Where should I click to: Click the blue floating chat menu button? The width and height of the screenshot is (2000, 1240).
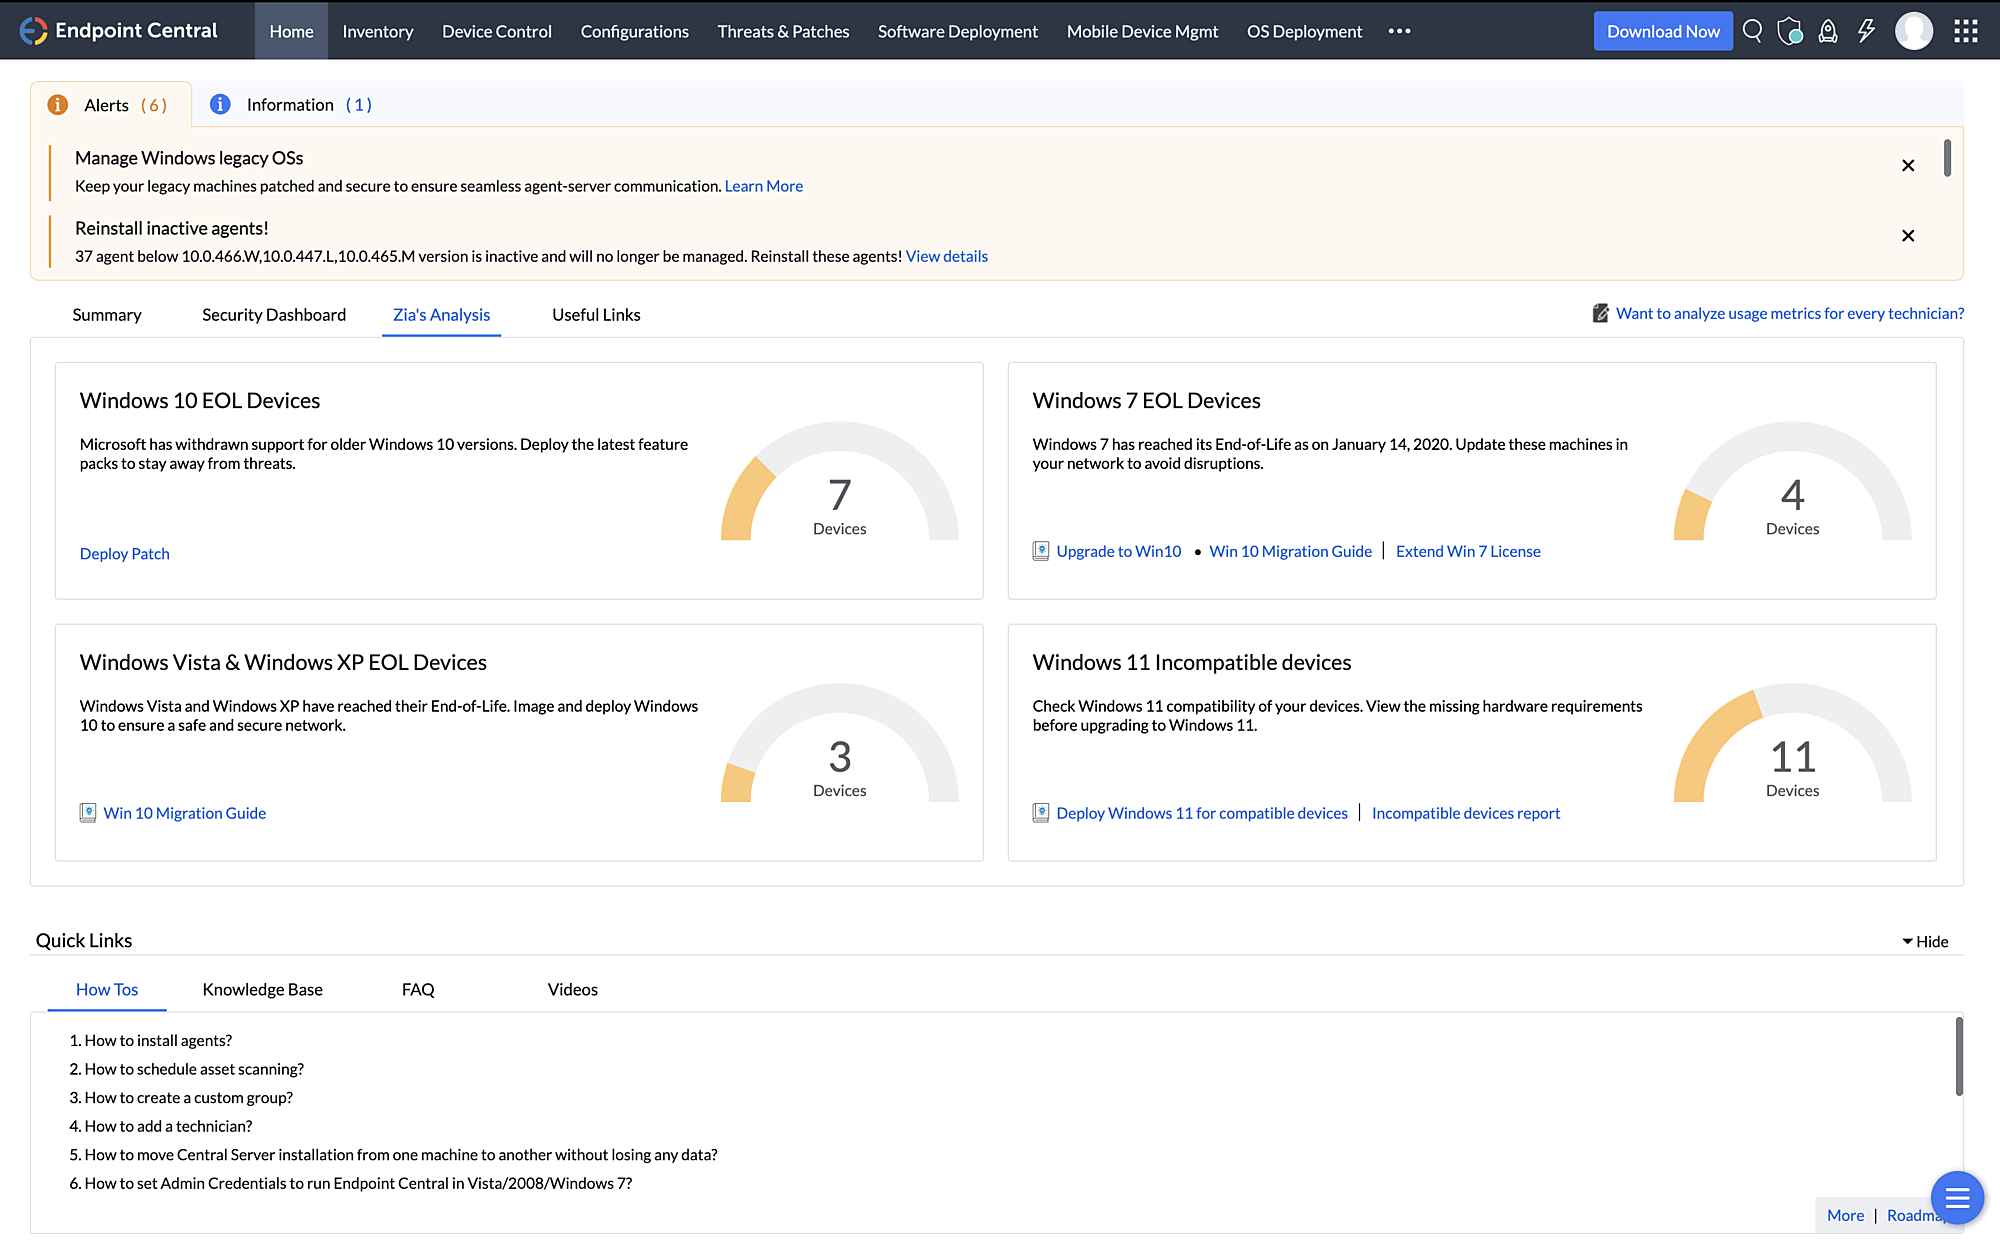(x=1957, y=1197)
